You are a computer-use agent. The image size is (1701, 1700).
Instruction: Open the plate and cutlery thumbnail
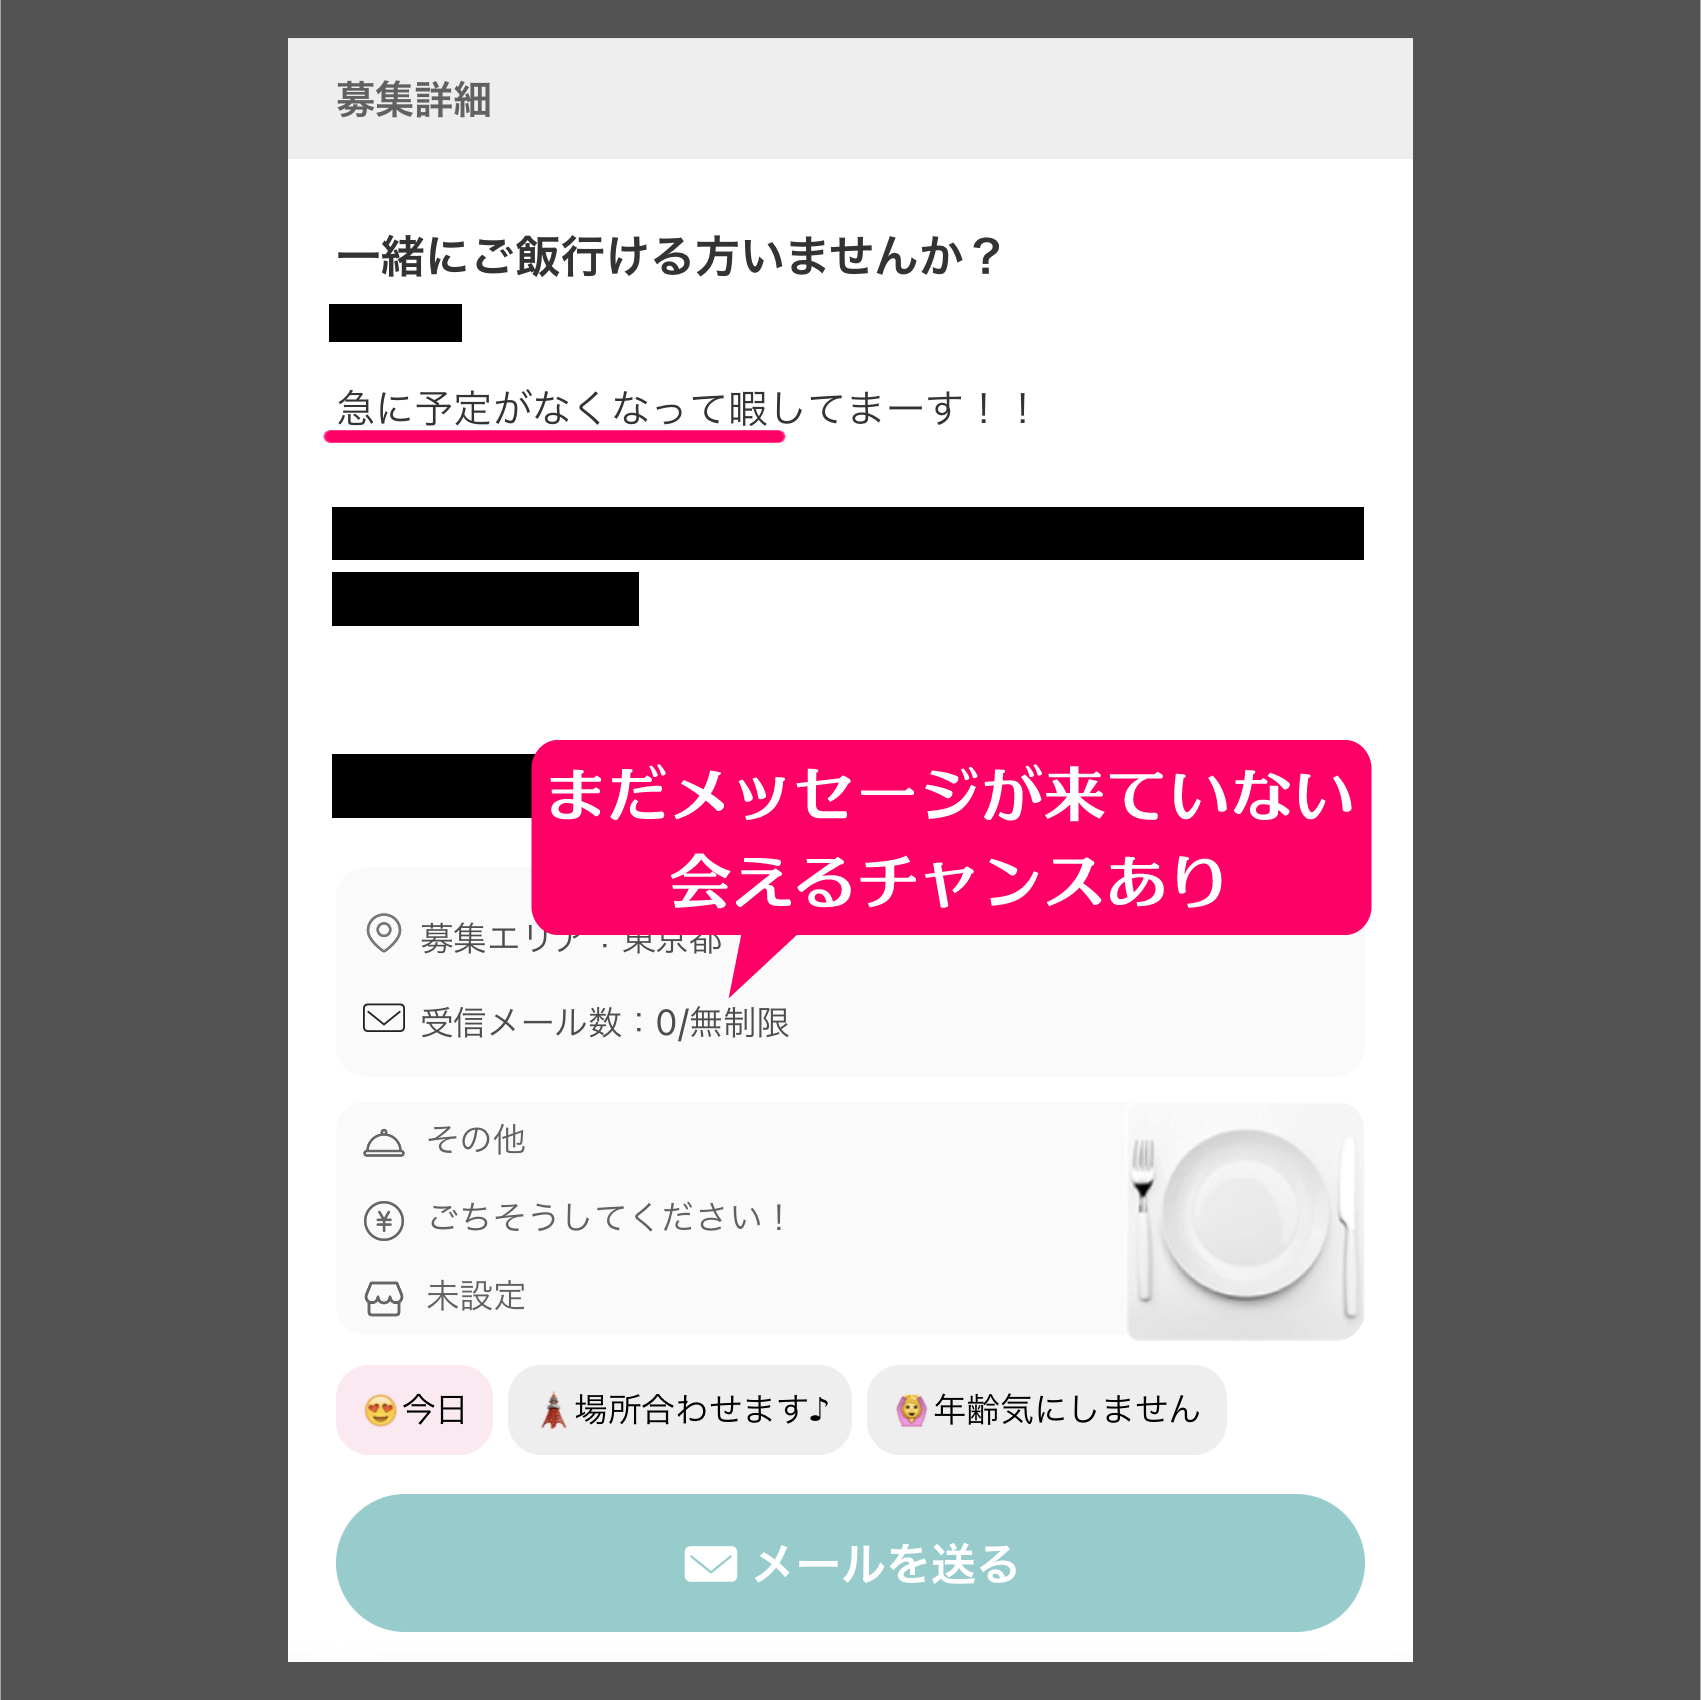[x=1245, y=1221]
